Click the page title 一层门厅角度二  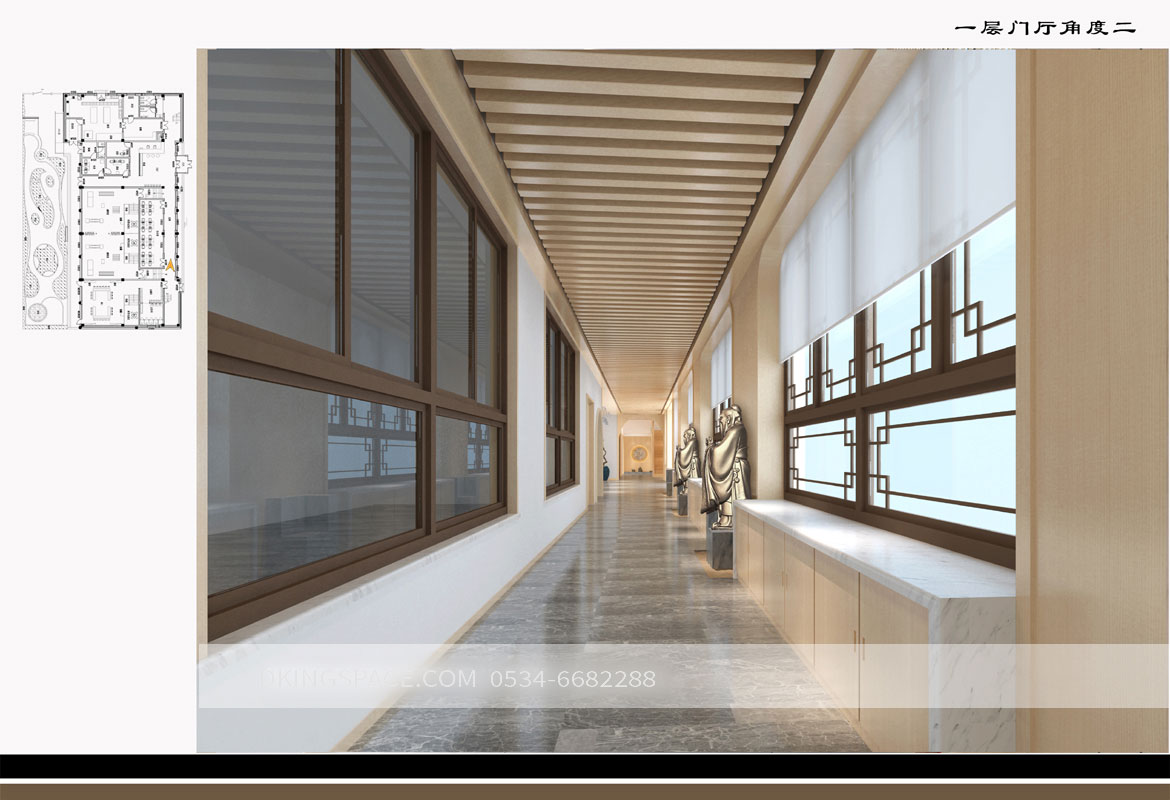(1045, 28)
